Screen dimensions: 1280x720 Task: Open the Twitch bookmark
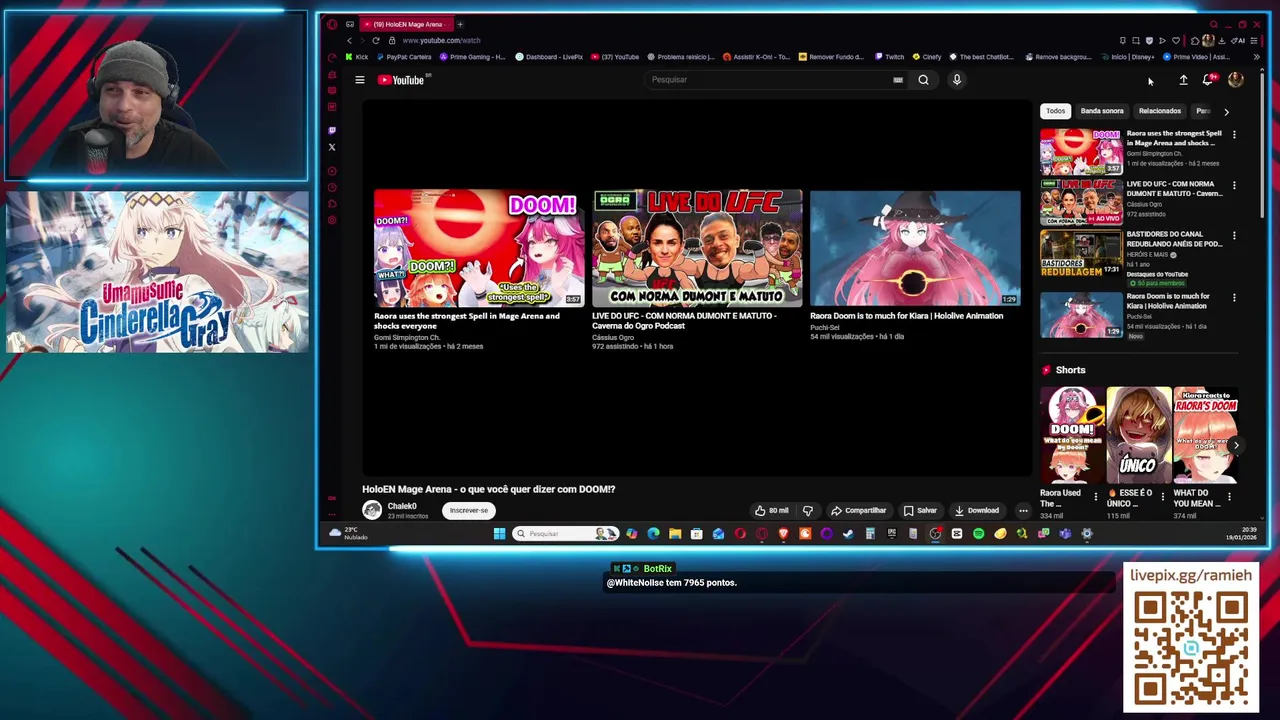coord(889,57)
